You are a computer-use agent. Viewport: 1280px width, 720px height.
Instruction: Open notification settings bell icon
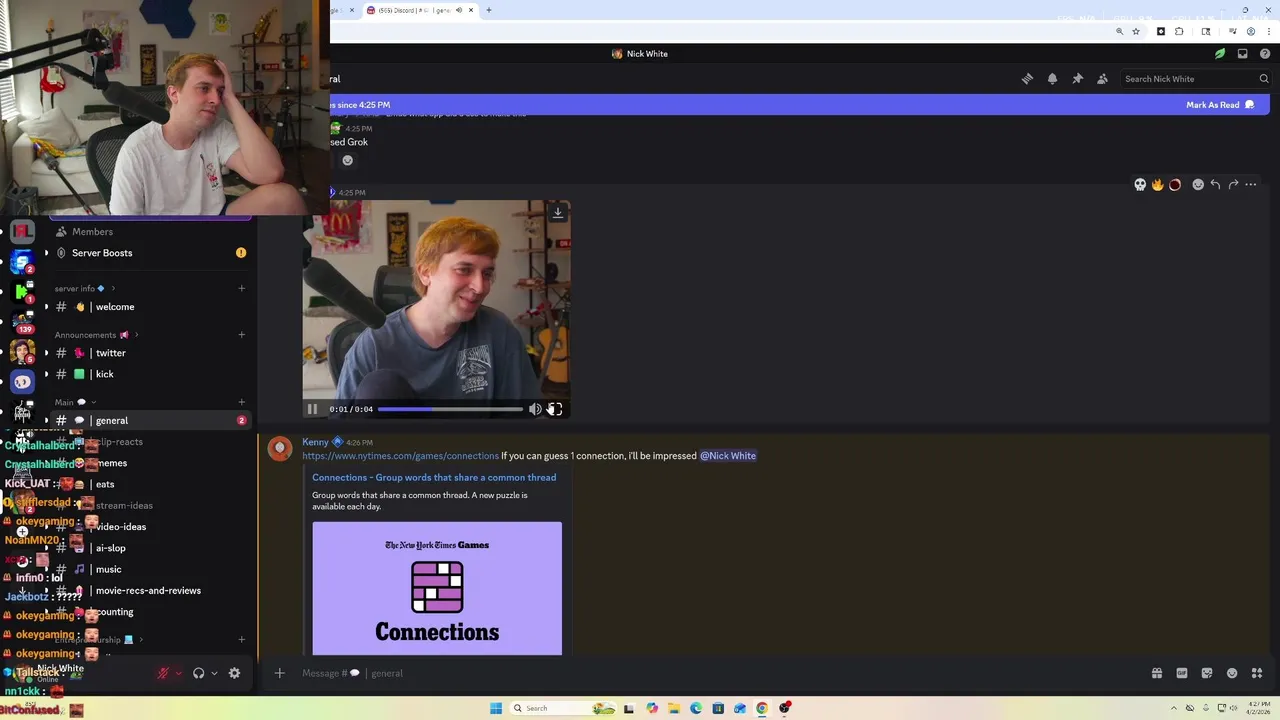click(x=1052, y=79)
